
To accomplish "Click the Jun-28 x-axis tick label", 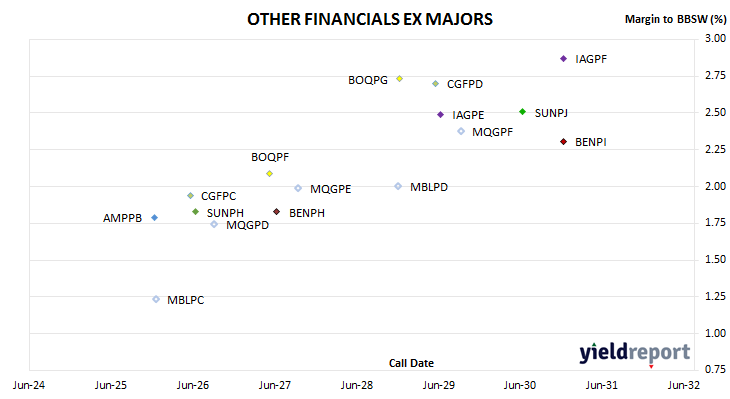I will [x=357, y=385].
